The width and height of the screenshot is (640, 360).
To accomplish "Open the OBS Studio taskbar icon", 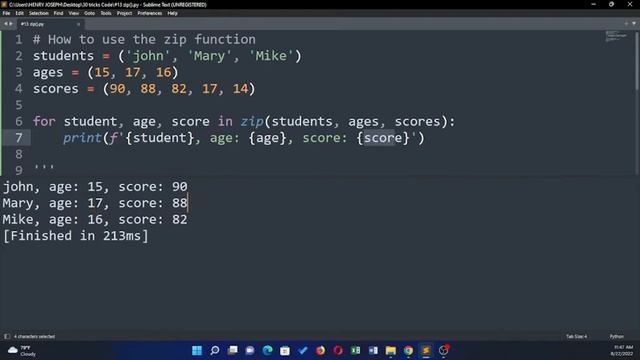I will point(444,350).
